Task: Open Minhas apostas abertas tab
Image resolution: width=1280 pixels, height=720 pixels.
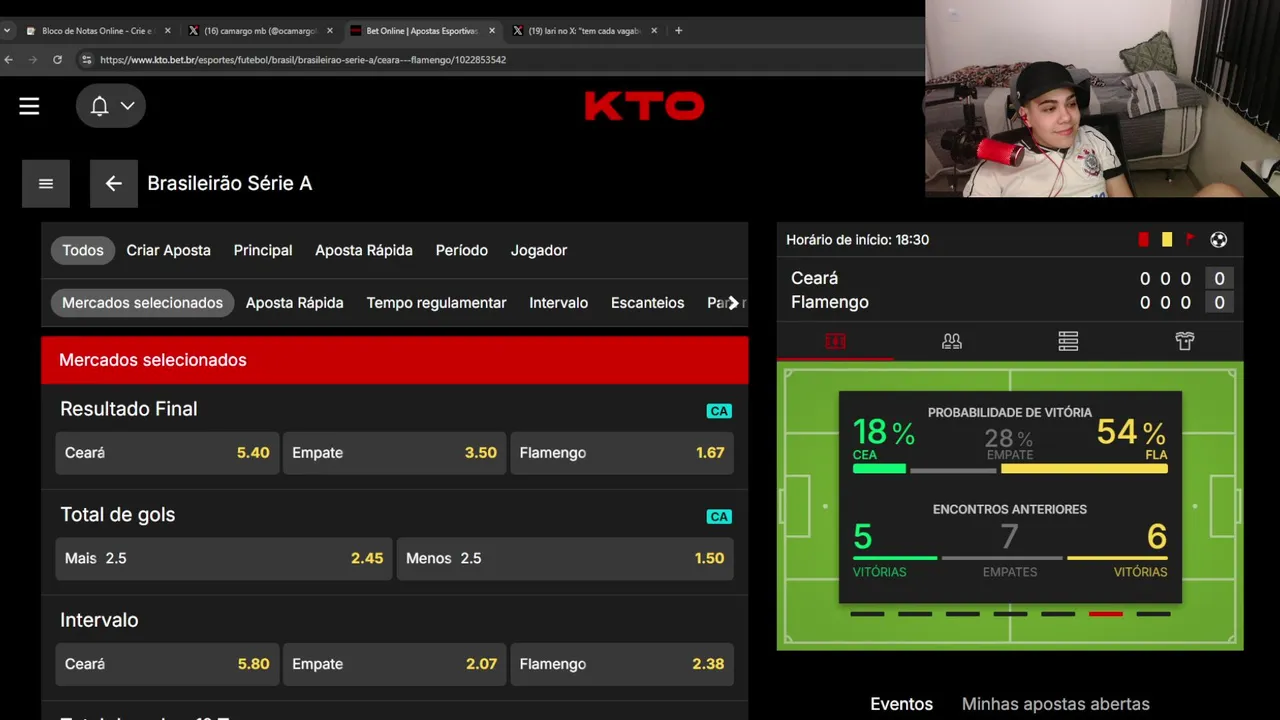Action: [x=1055, y=704]
